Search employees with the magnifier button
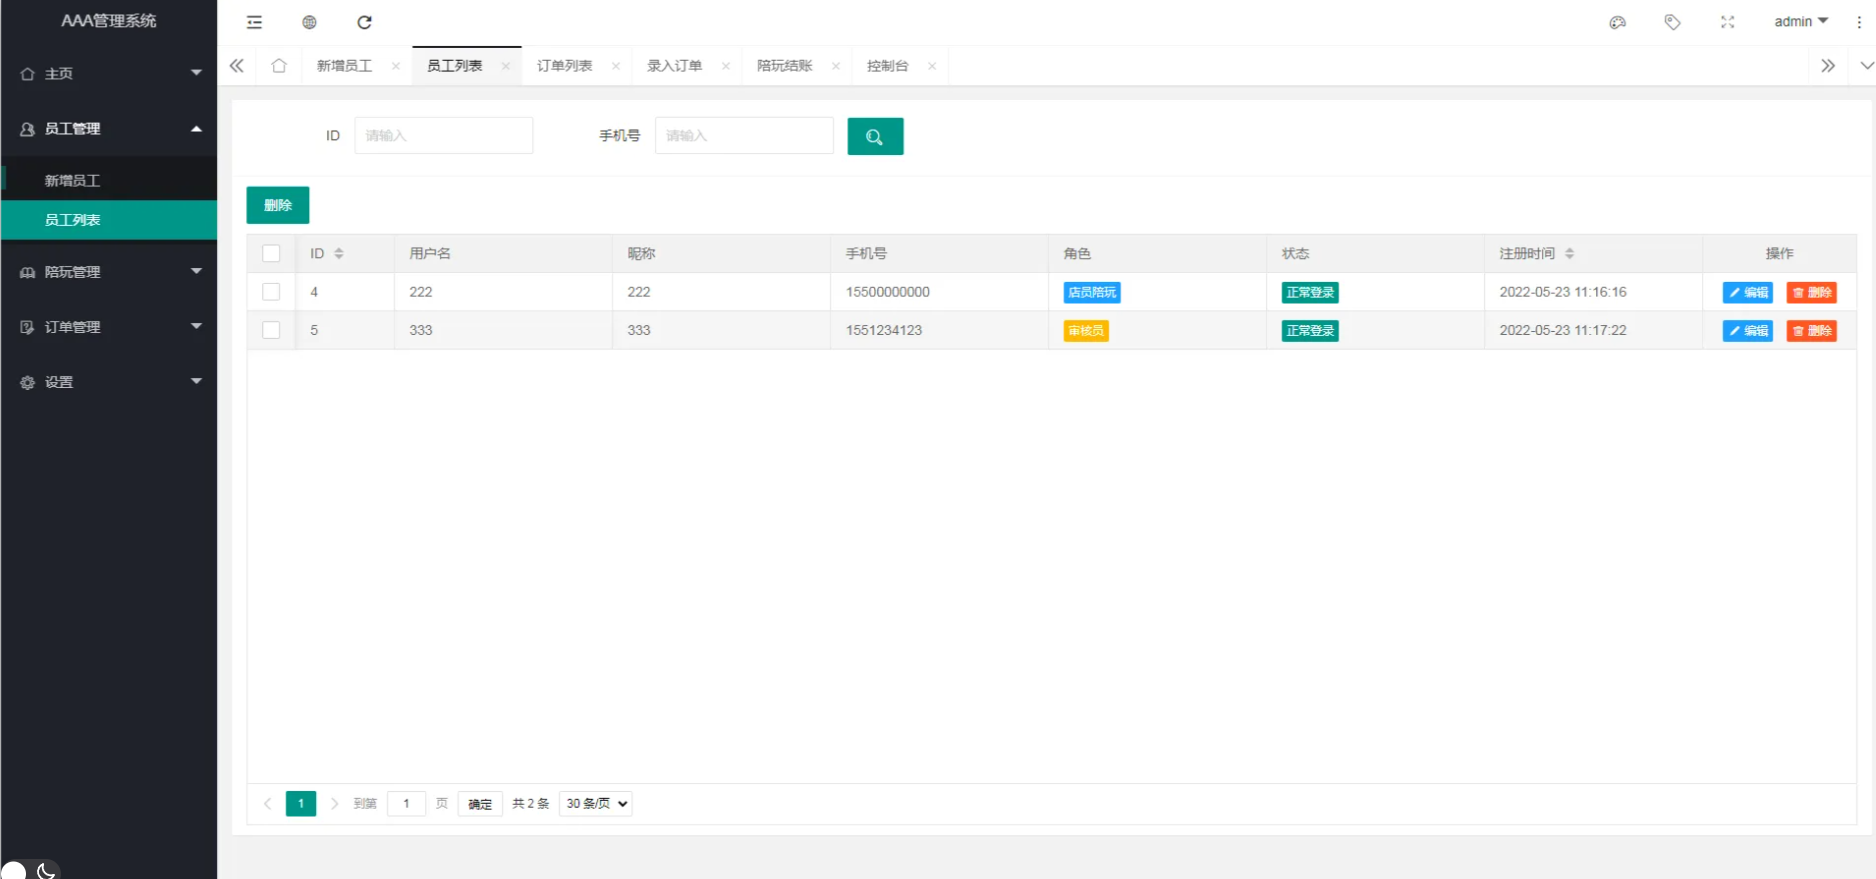 875,136
